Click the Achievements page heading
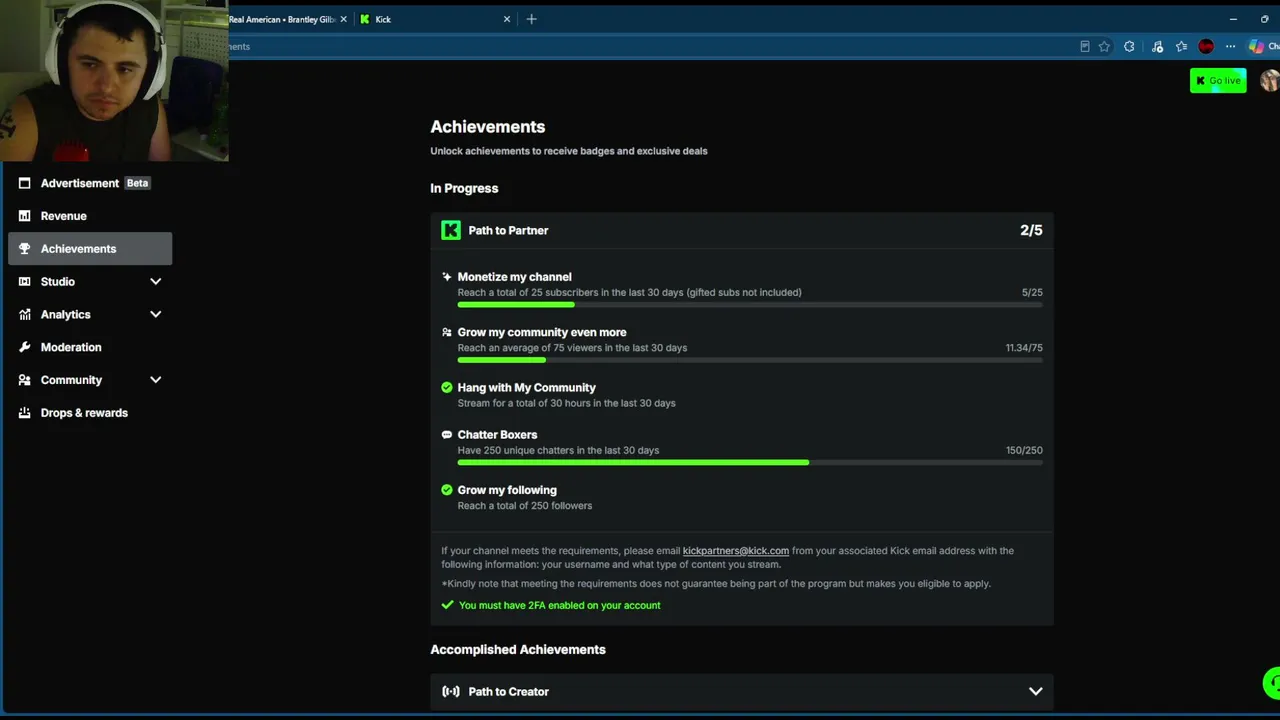This screenshot has height=720, width=1280. pyautogui.click(x=488, y=127)
